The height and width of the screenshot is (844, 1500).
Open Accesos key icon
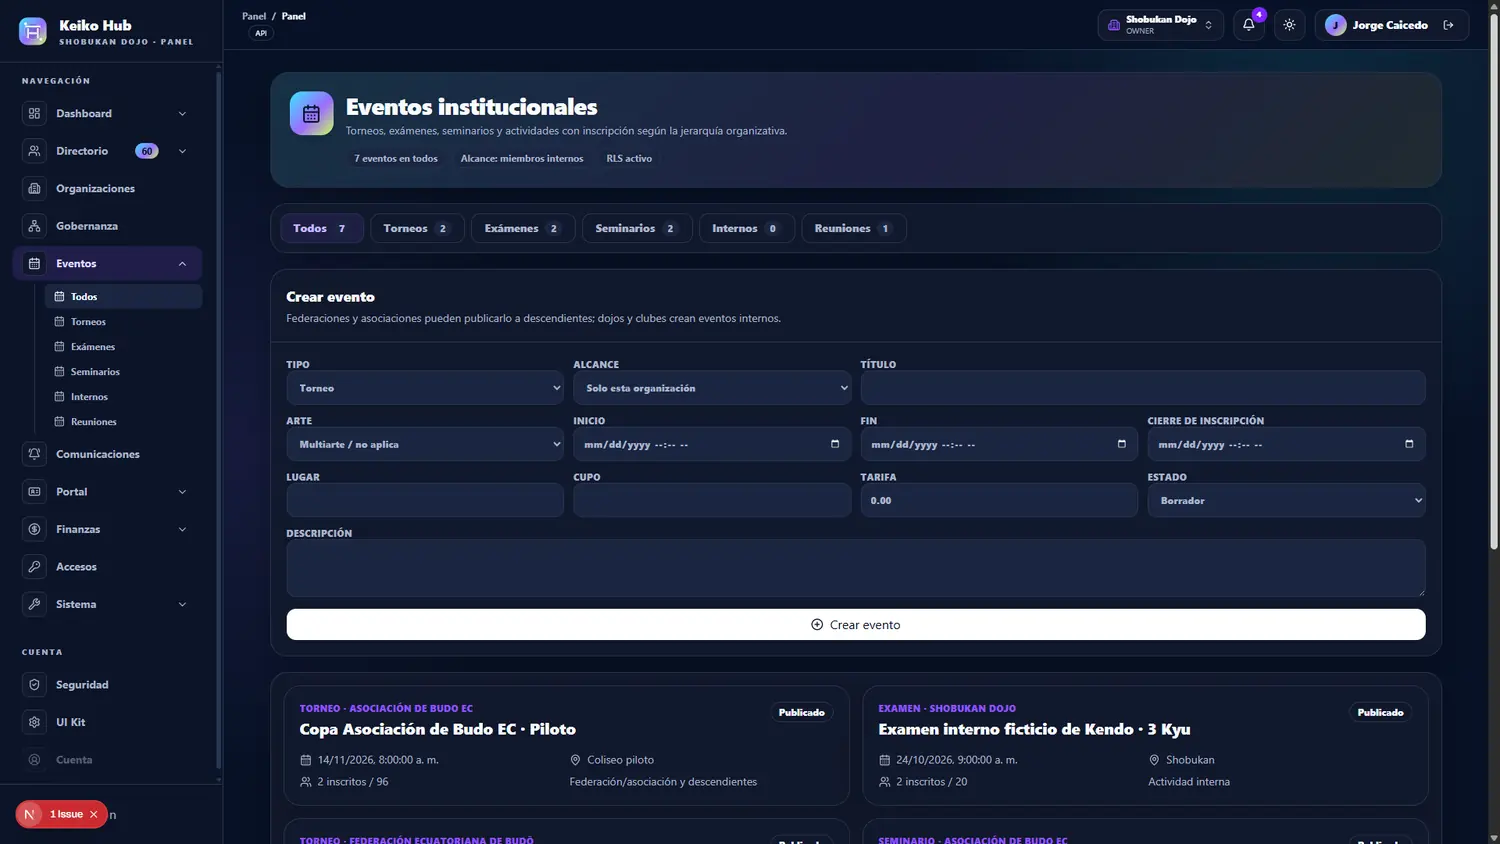tap(34, 567)
